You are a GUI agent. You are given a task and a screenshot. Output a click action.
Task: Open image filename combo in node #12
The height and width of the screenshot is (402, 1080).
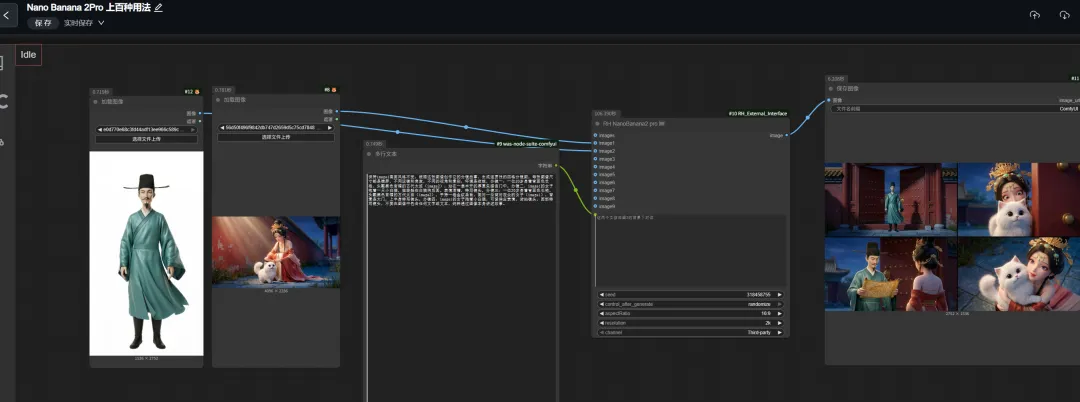coord(146,129)
